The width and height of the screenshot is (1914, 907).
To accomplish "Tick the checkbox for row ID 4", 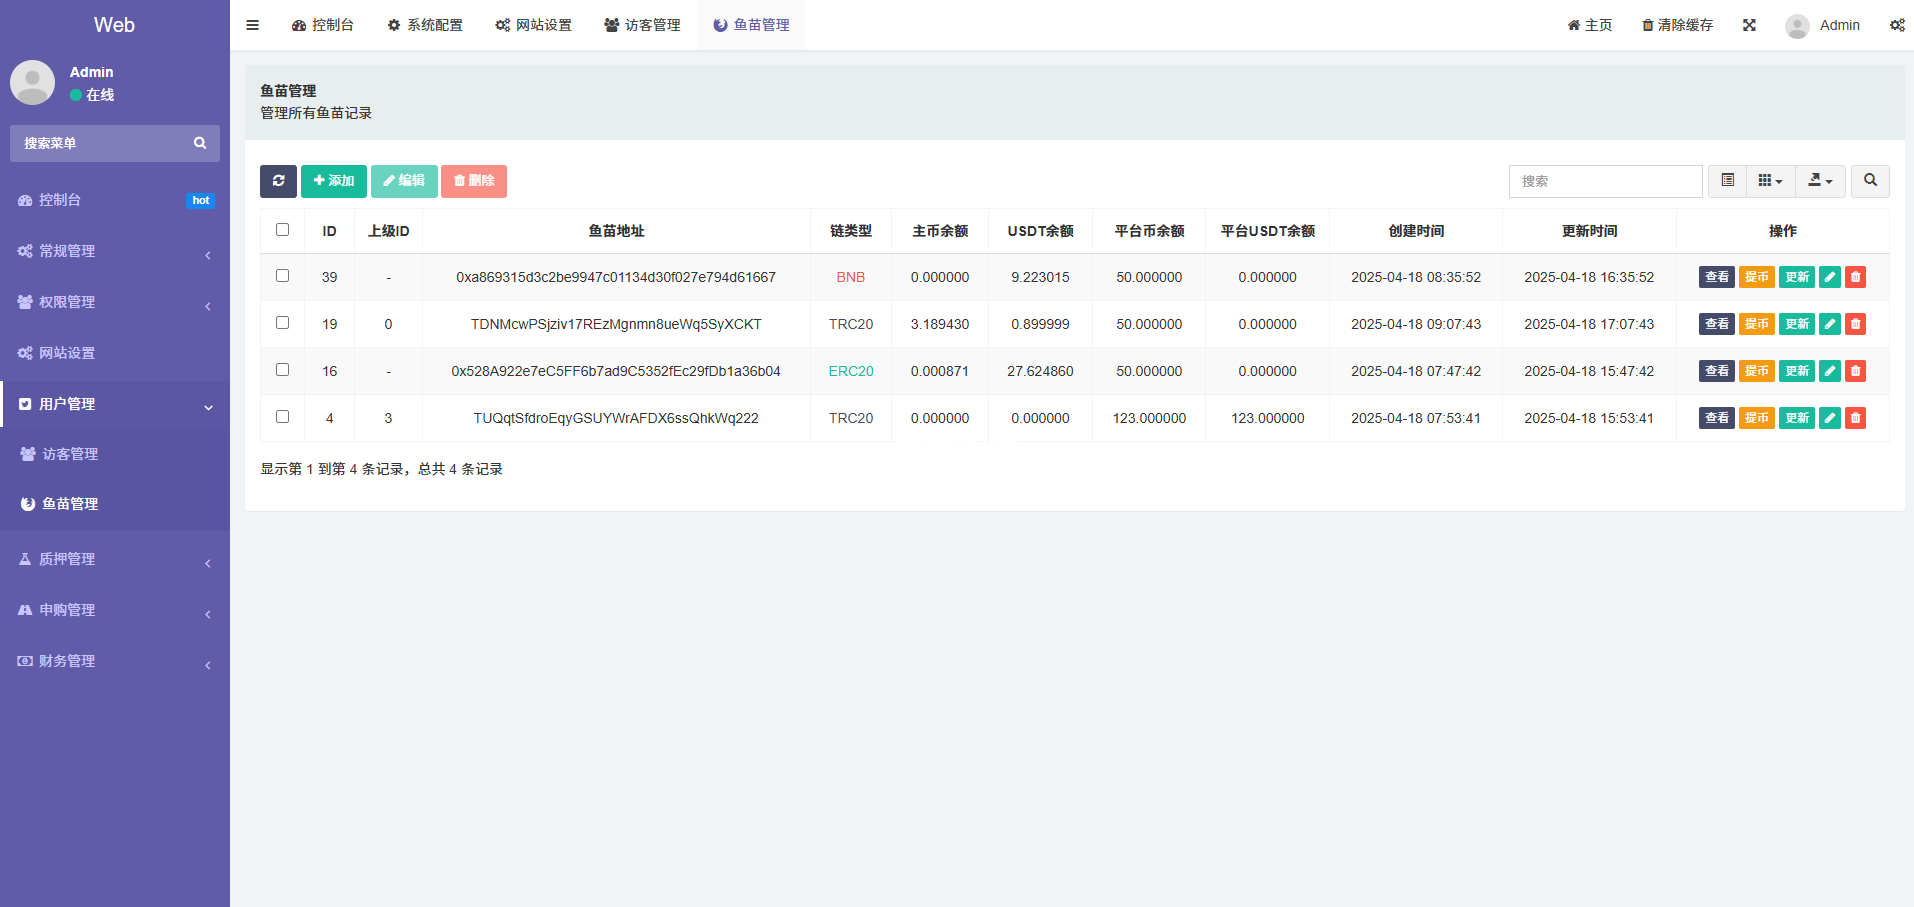I will tap(282, 417).
